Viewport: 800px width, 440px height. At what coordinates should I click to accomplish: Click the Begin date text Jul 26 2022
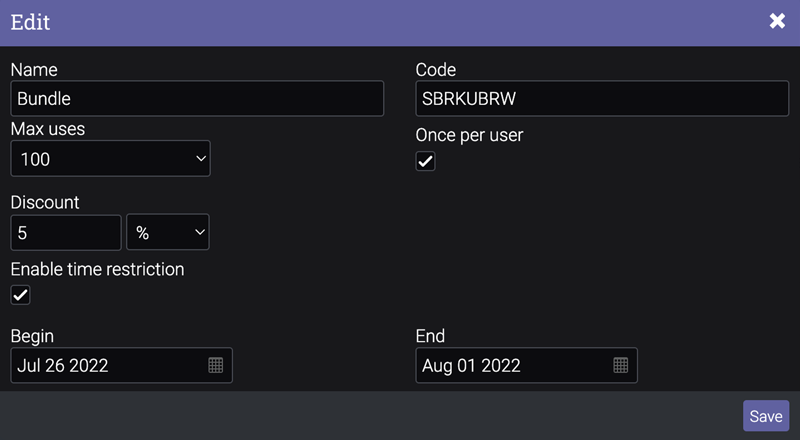pos(63,365)
